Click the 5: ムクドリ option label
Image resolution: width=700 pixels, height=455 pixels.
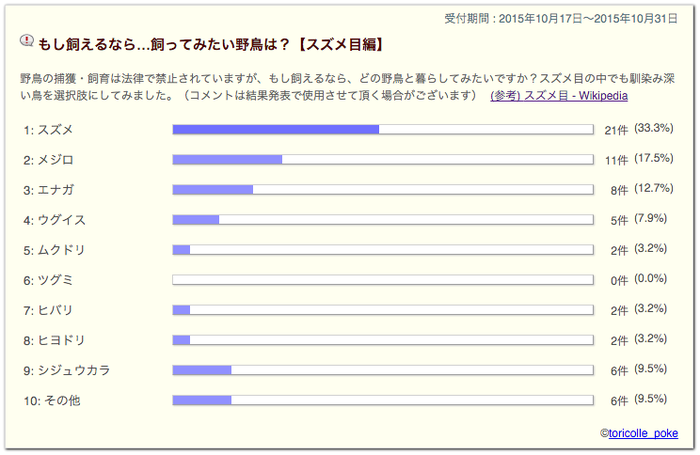click(54, 250)
